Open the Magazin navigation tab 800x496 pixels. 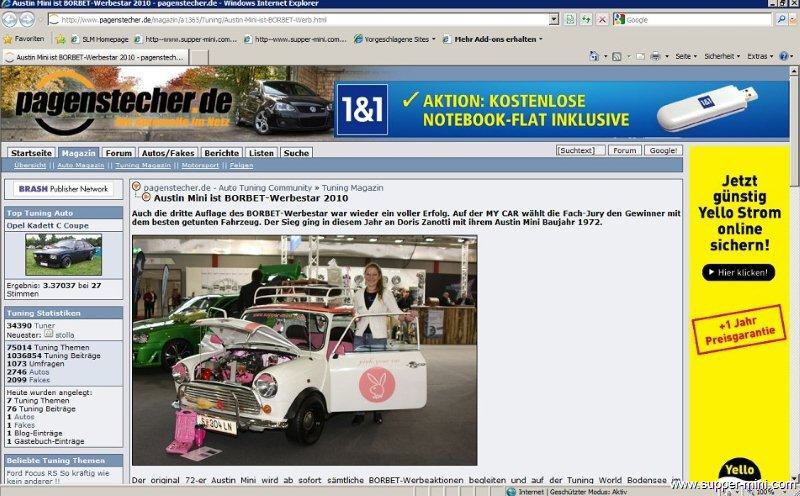79,153
